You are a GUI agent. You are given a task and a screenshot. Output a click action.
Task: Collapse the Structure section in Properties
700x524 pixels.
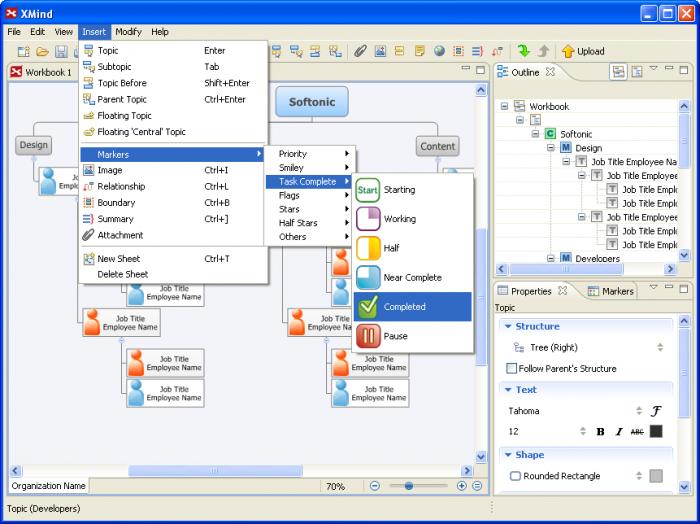pyautogui.click(x=508, y=326)
